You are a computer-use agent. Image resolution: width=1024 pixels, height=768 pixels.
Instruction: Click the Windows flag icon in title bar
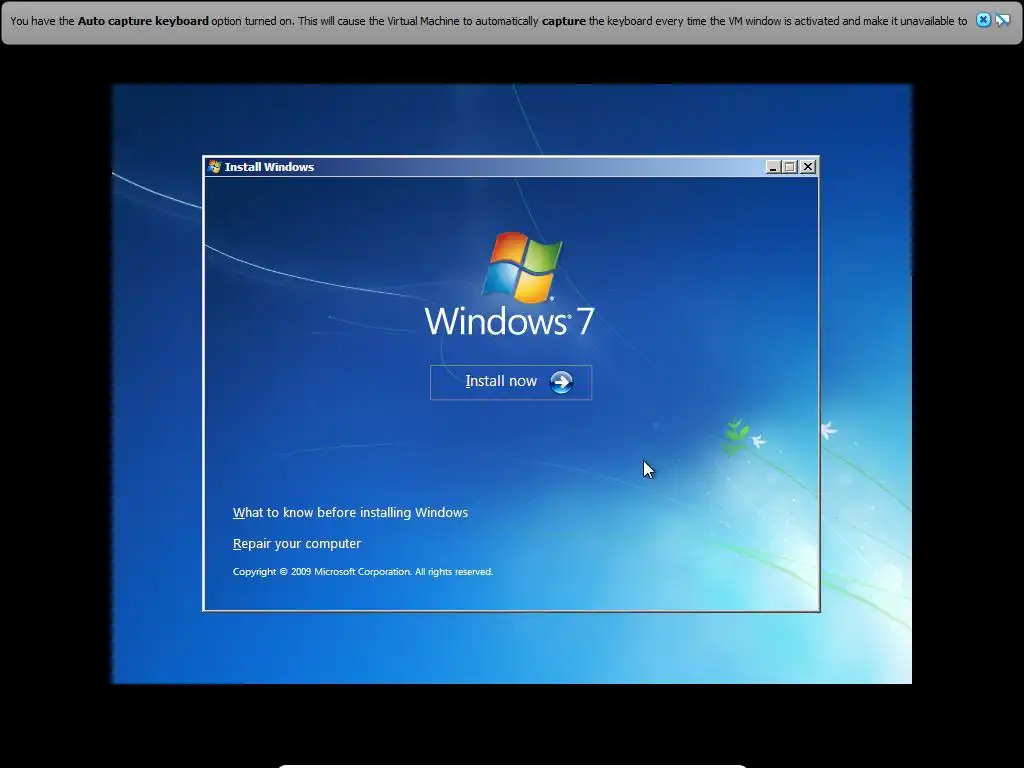(214, 167)
